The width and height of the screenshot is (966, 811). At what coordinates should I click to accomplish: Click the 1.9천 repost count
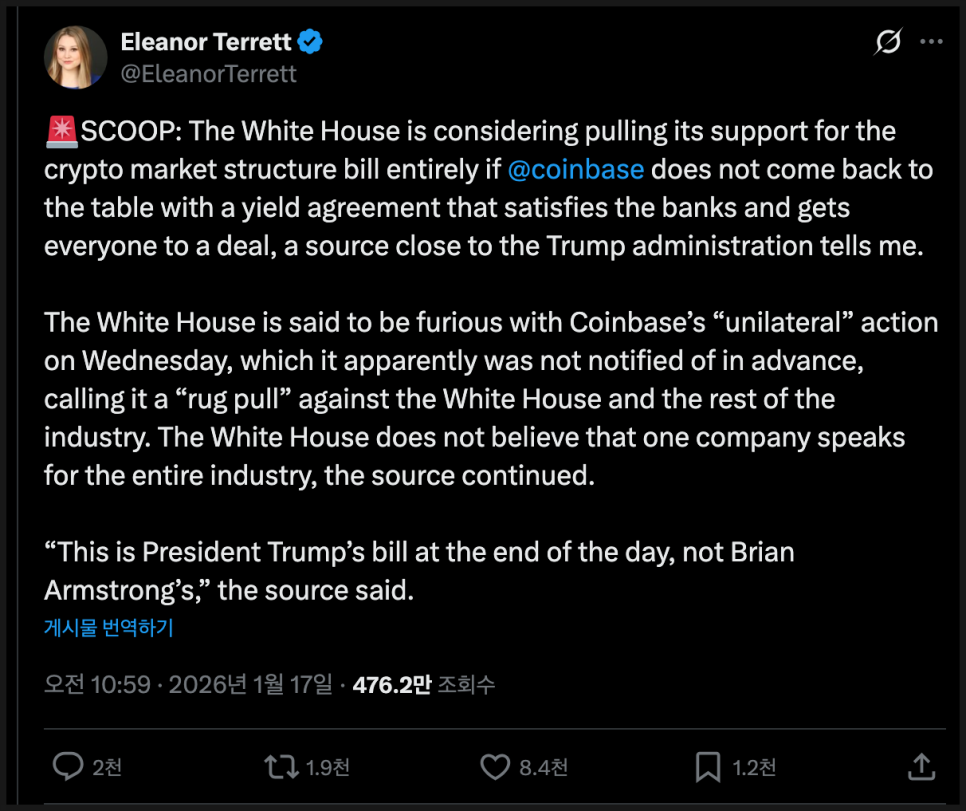[x=328, y=768]
